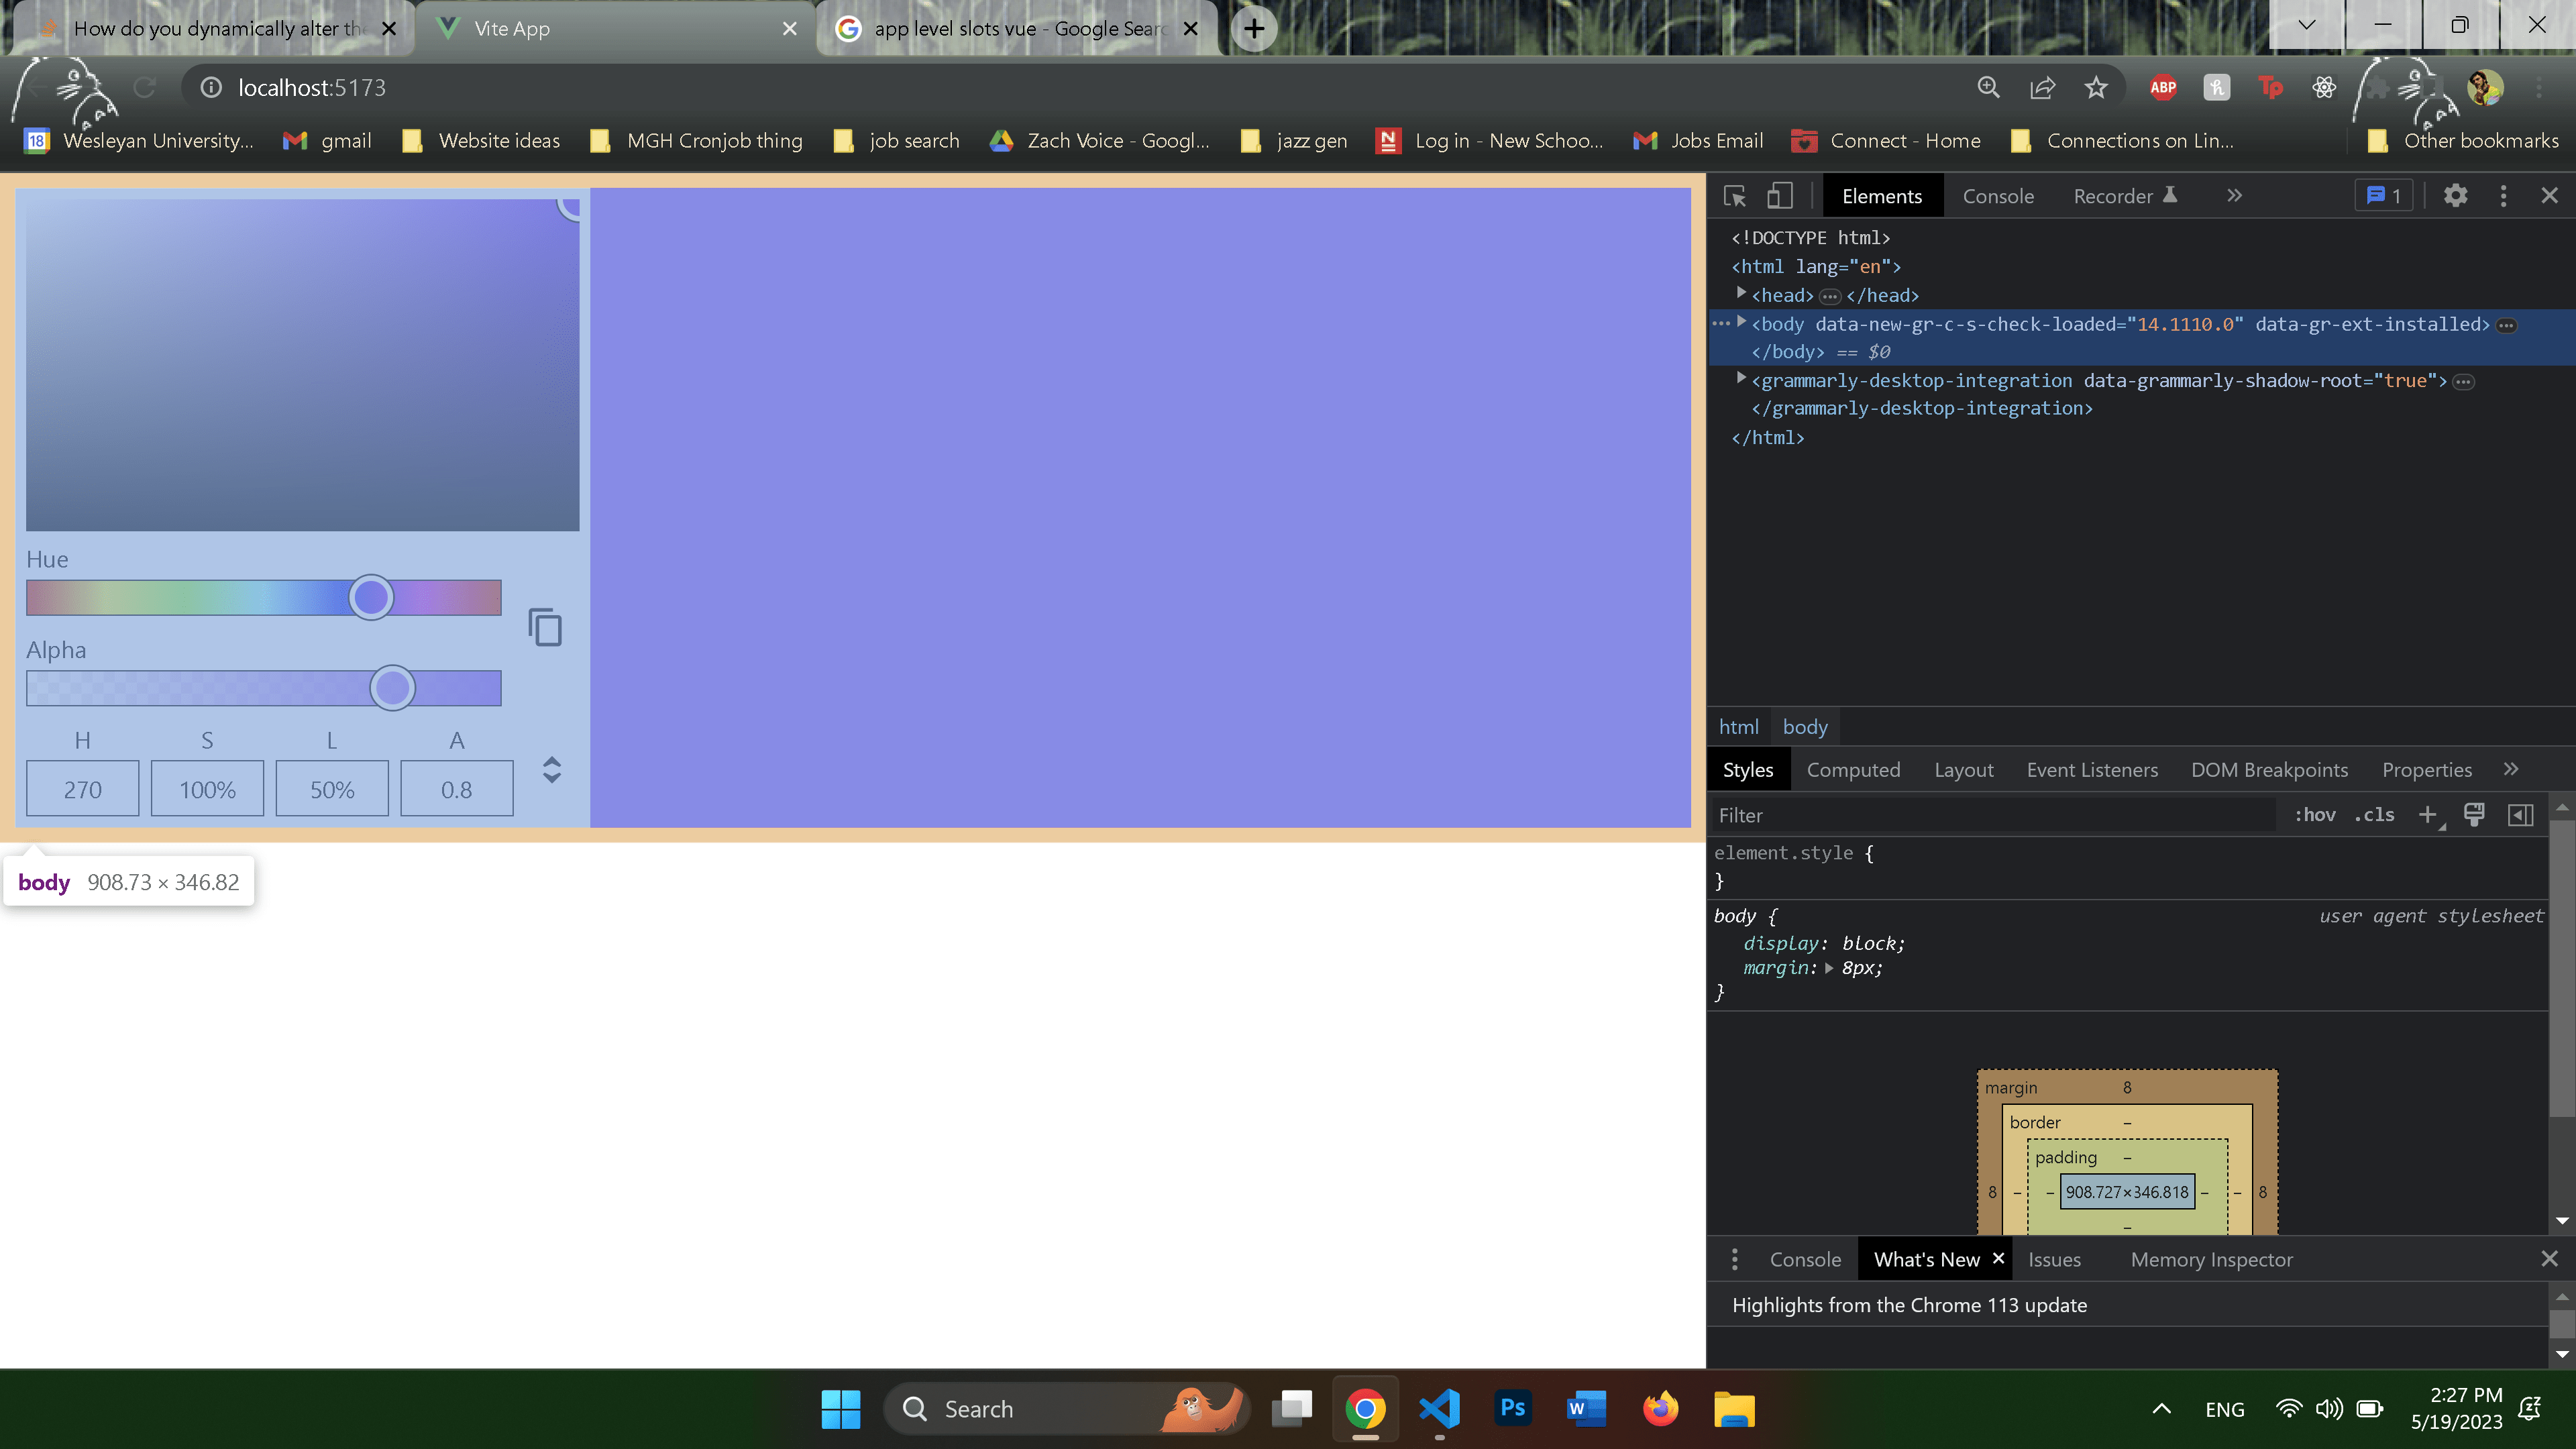This screenshot has width=2576, height=1449.
Task: Click the computed styles sidebar toggle icon
Action: [x=2521, y=815]
